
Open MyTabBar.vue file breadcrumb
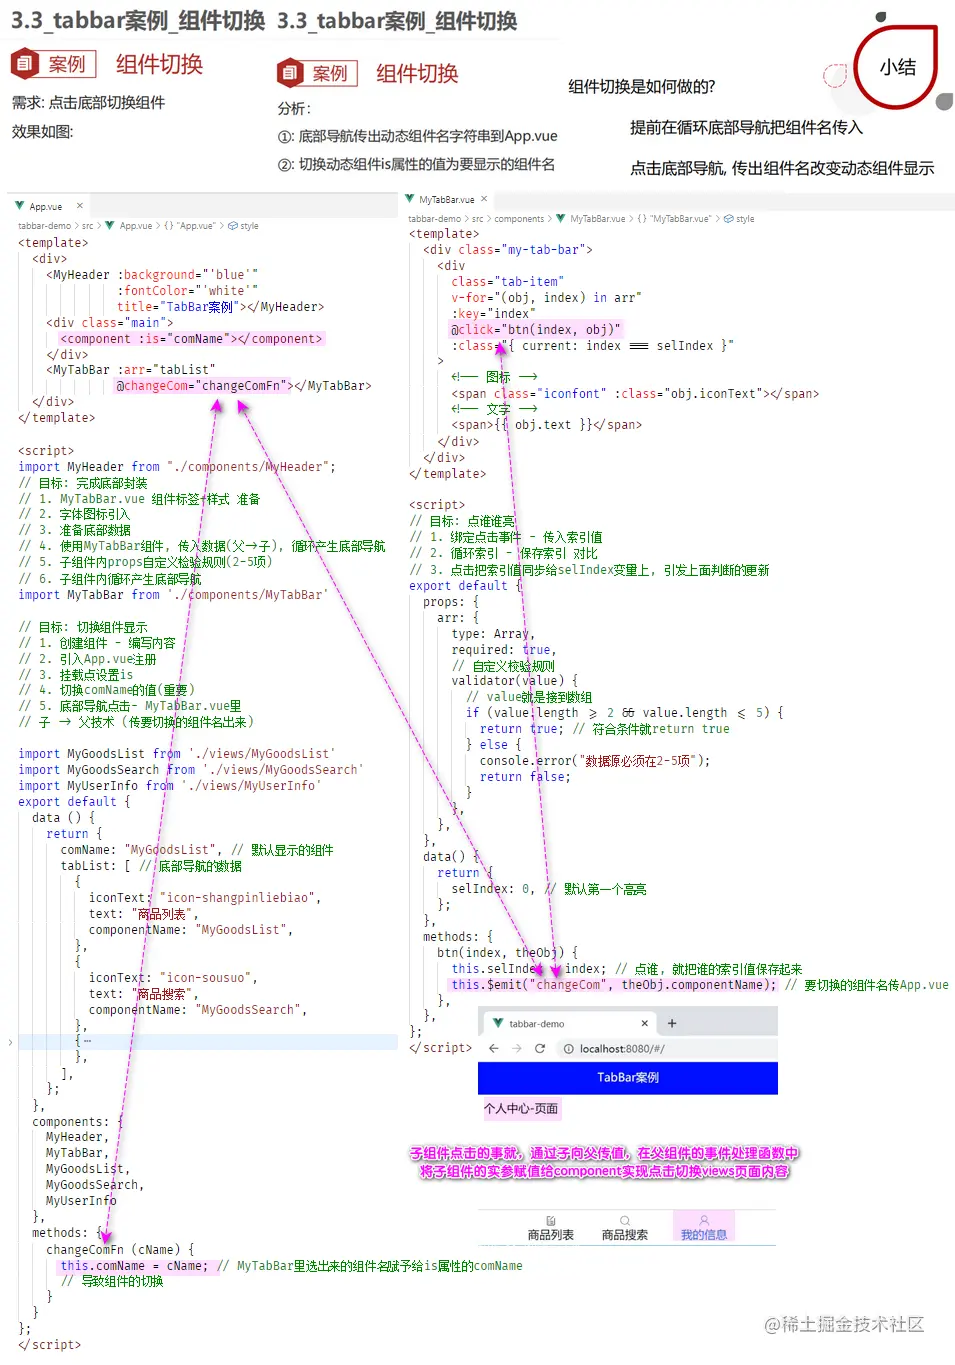pos(597,219)
